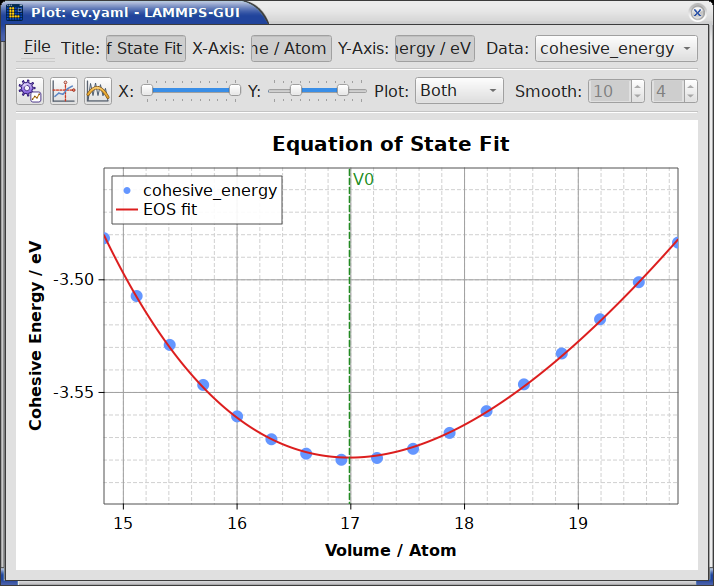714x586 pixels.
Task: Click the Y range slider right handle
Action: tap(343, 90)
